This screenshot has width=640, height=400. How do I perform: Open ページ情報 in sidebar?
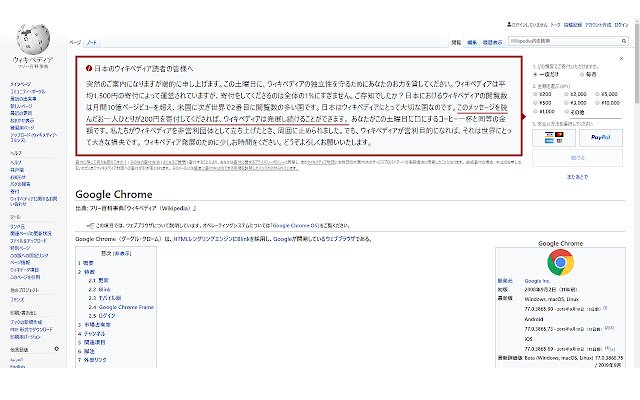tap(20, 262)
